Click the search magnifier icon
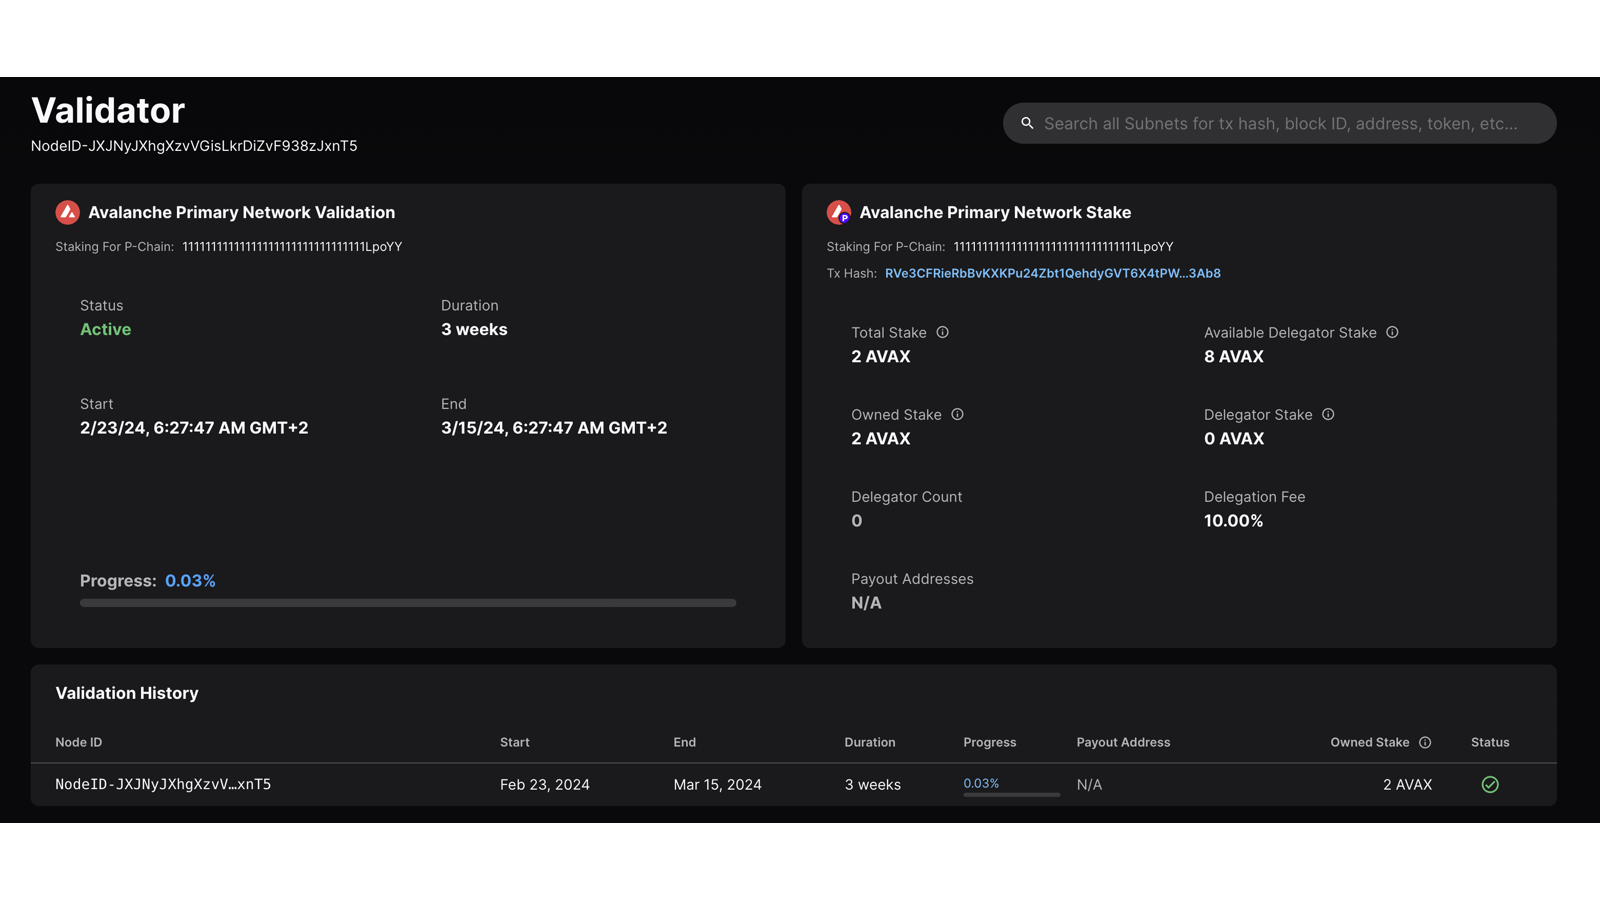Viewport: 1600px width, 900px height. pyautogui.click(x=1027, y=123)
